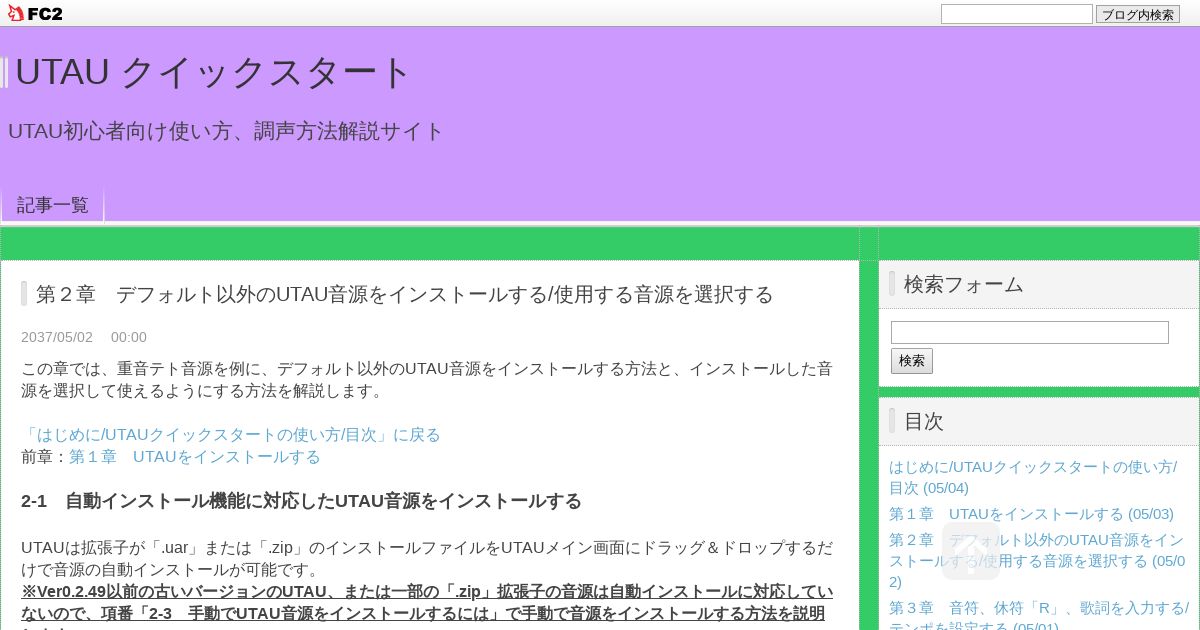Click the 検索フォーム sidebar heading

coord(963,284)
